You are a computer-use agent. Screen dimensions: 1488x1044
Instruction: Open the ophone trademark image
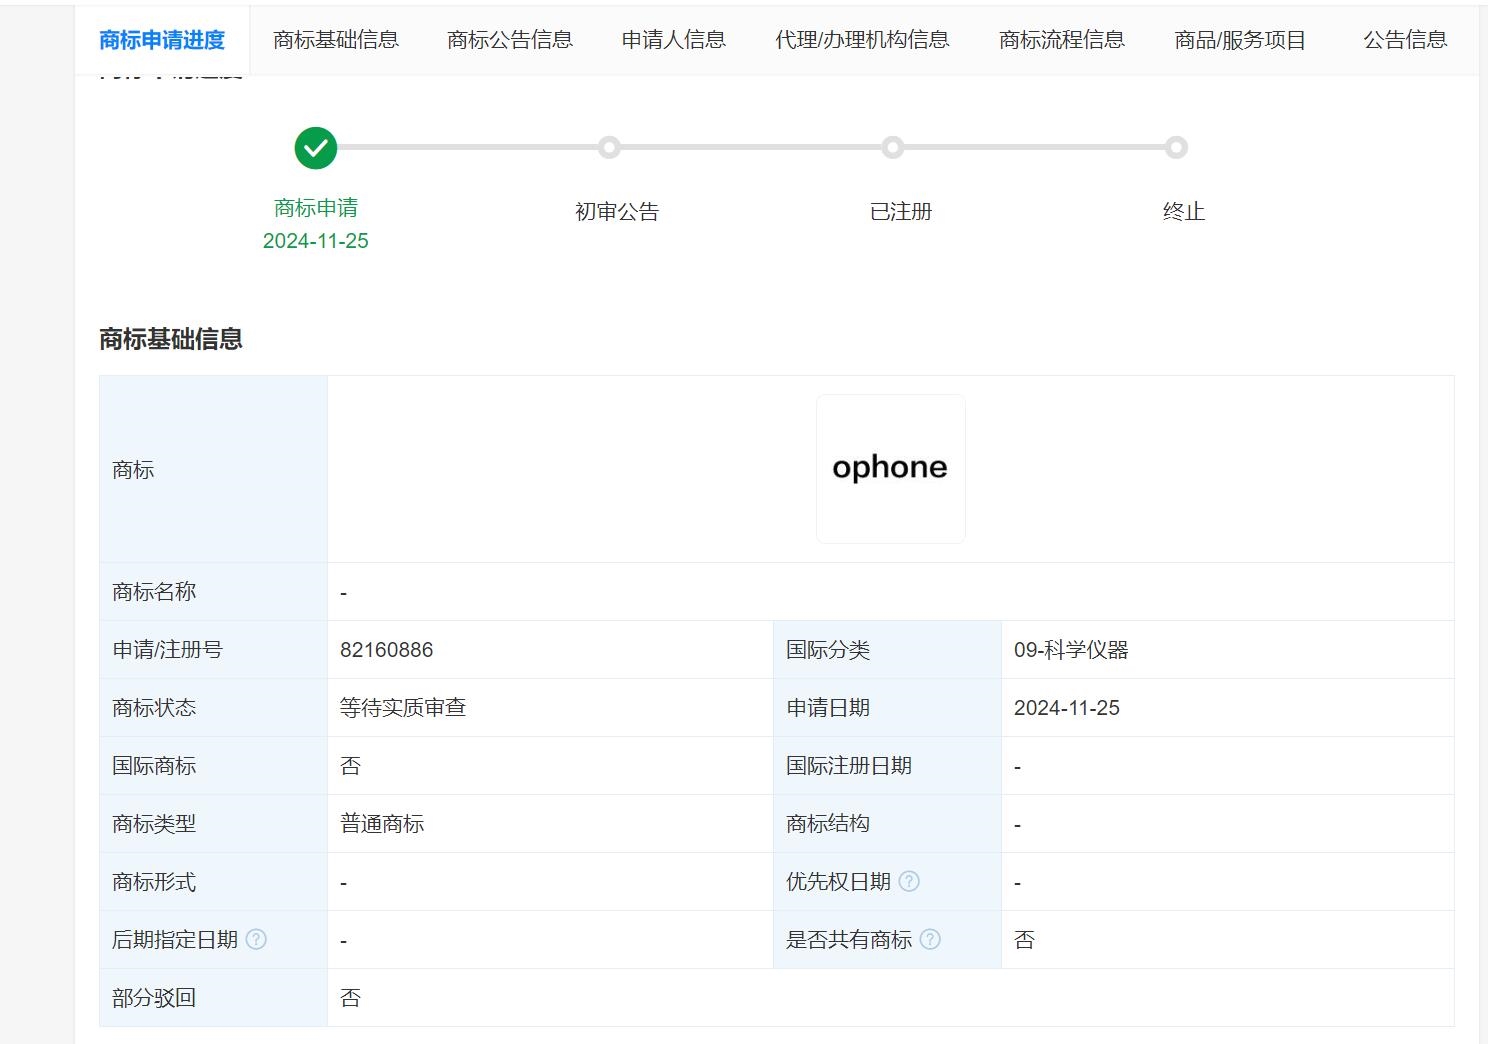pyautogui.click(x=890, y=468)
